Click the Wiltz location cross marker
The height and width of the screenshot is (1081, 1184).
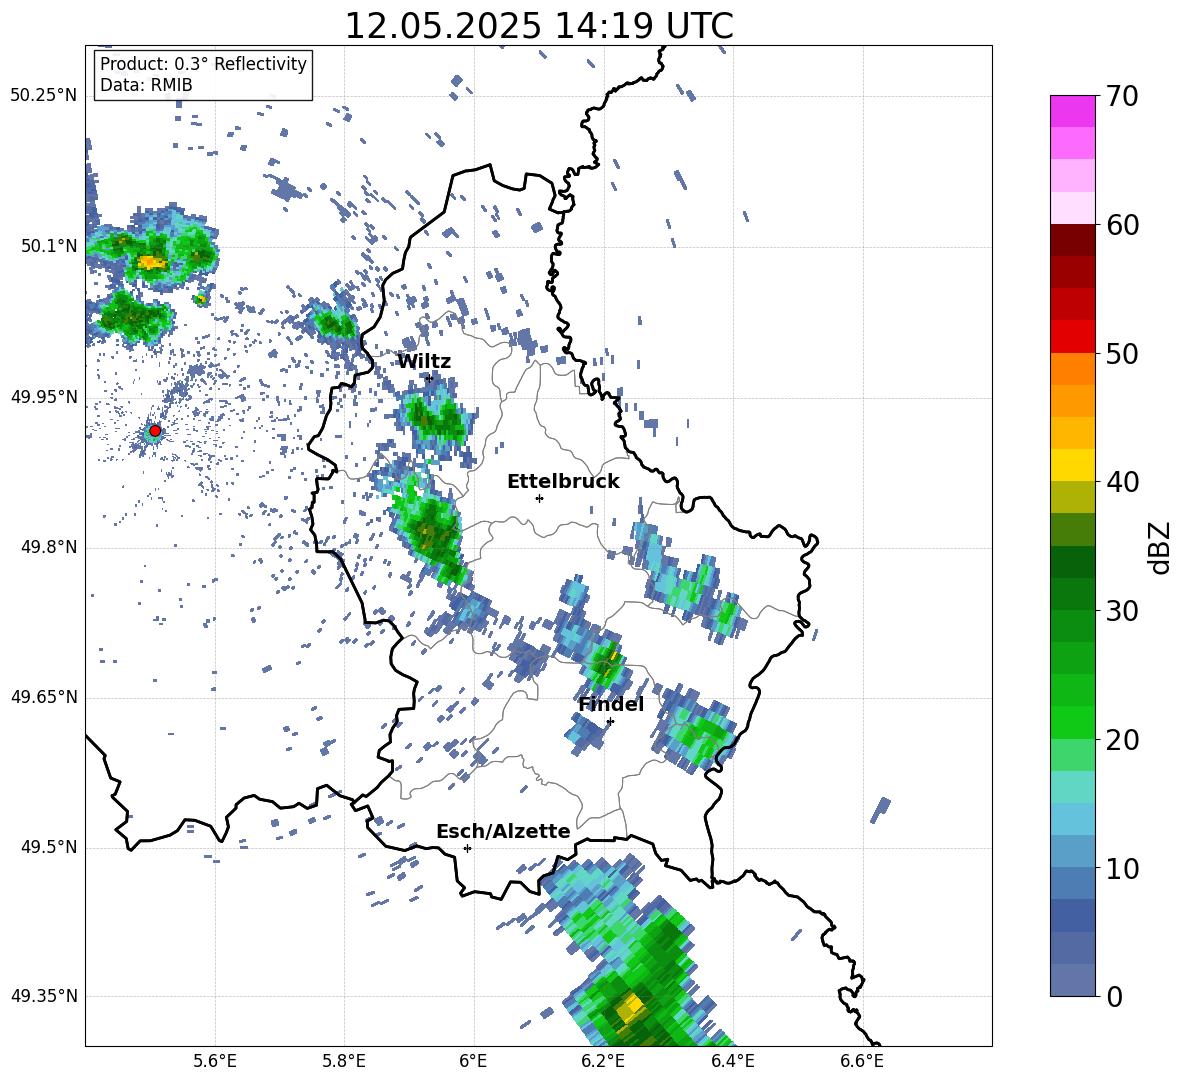[429, 378]
